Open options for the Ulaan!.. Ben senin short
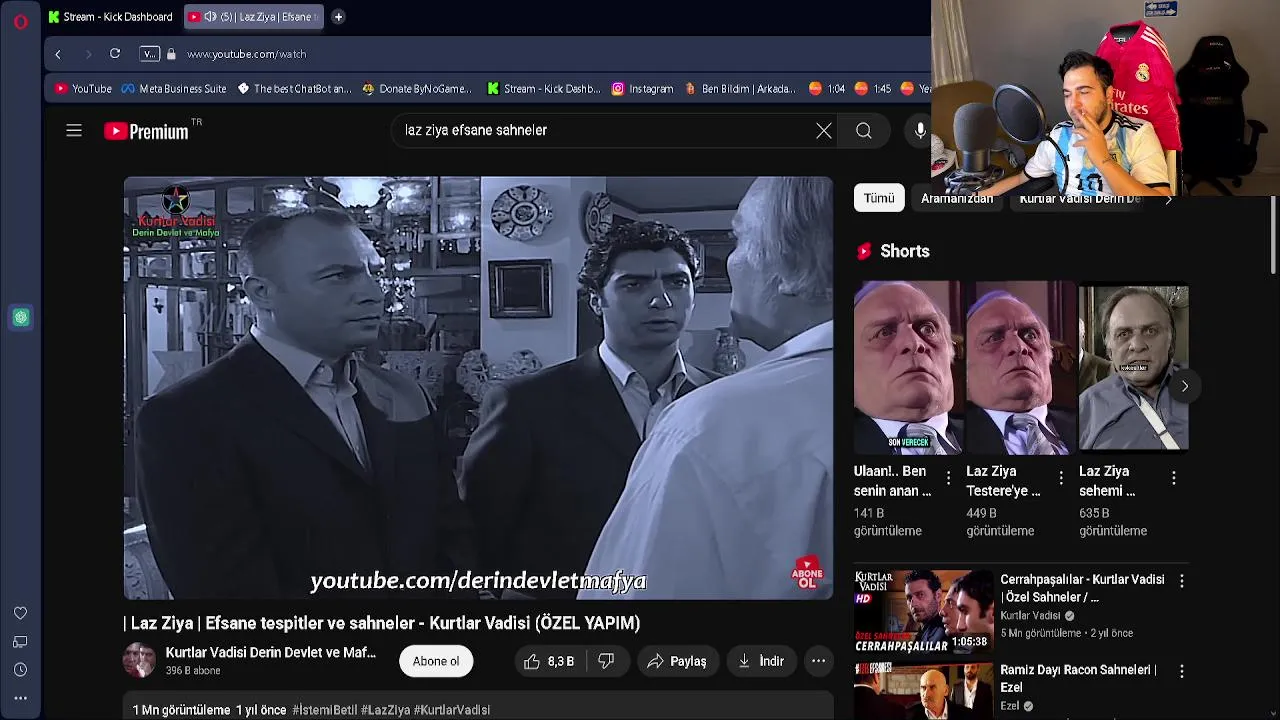Image resolution: width=1280 pixels, height=720 pixels. 948,478
